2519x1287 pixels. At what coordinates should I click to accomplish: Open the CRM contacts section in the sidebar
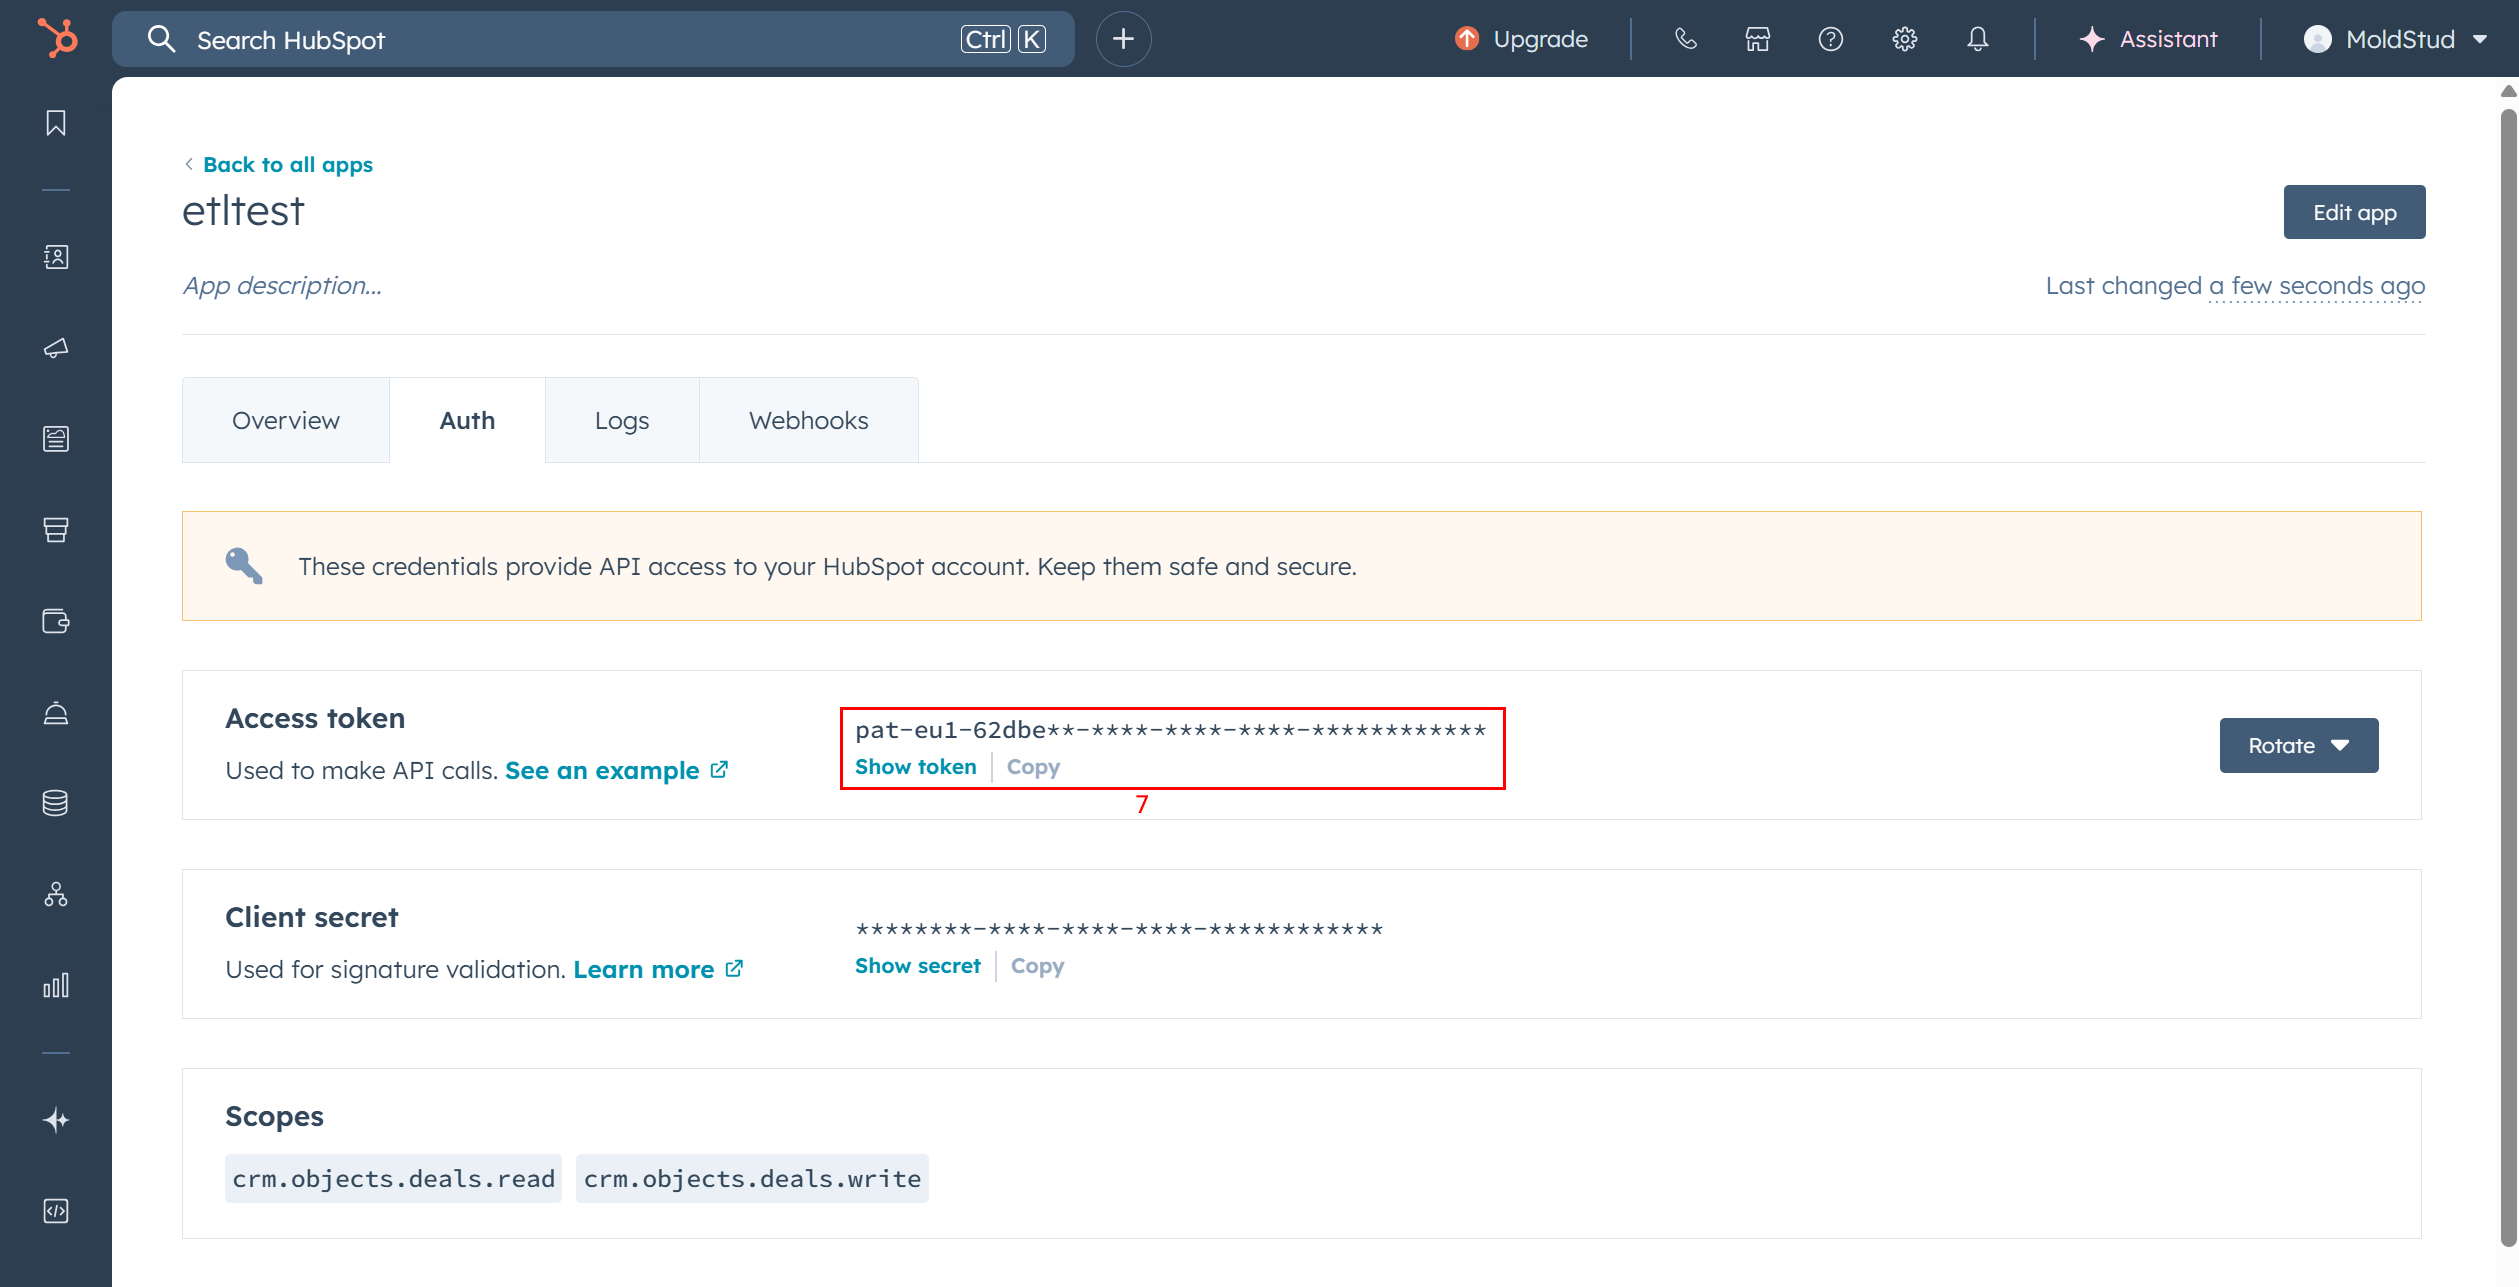pos(56,257)
